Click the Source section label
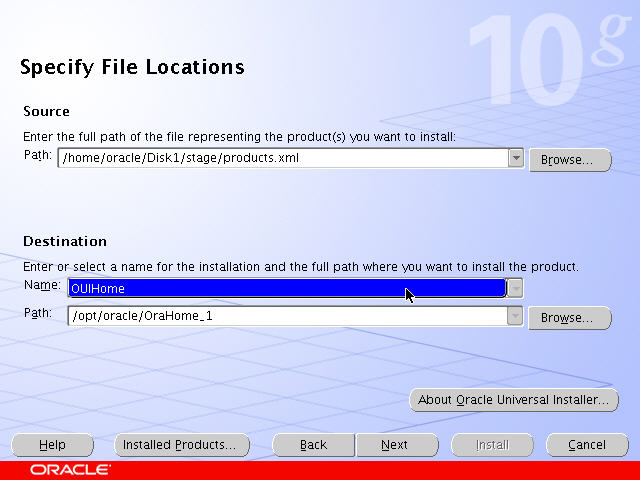 tap(47, 111)
